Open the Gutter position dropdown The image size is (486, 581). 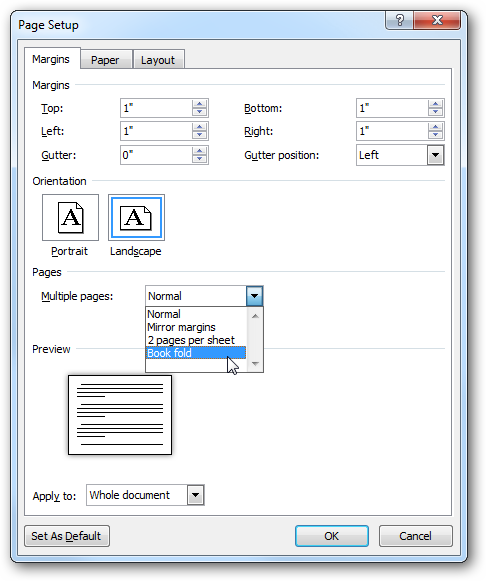[435, 155]
